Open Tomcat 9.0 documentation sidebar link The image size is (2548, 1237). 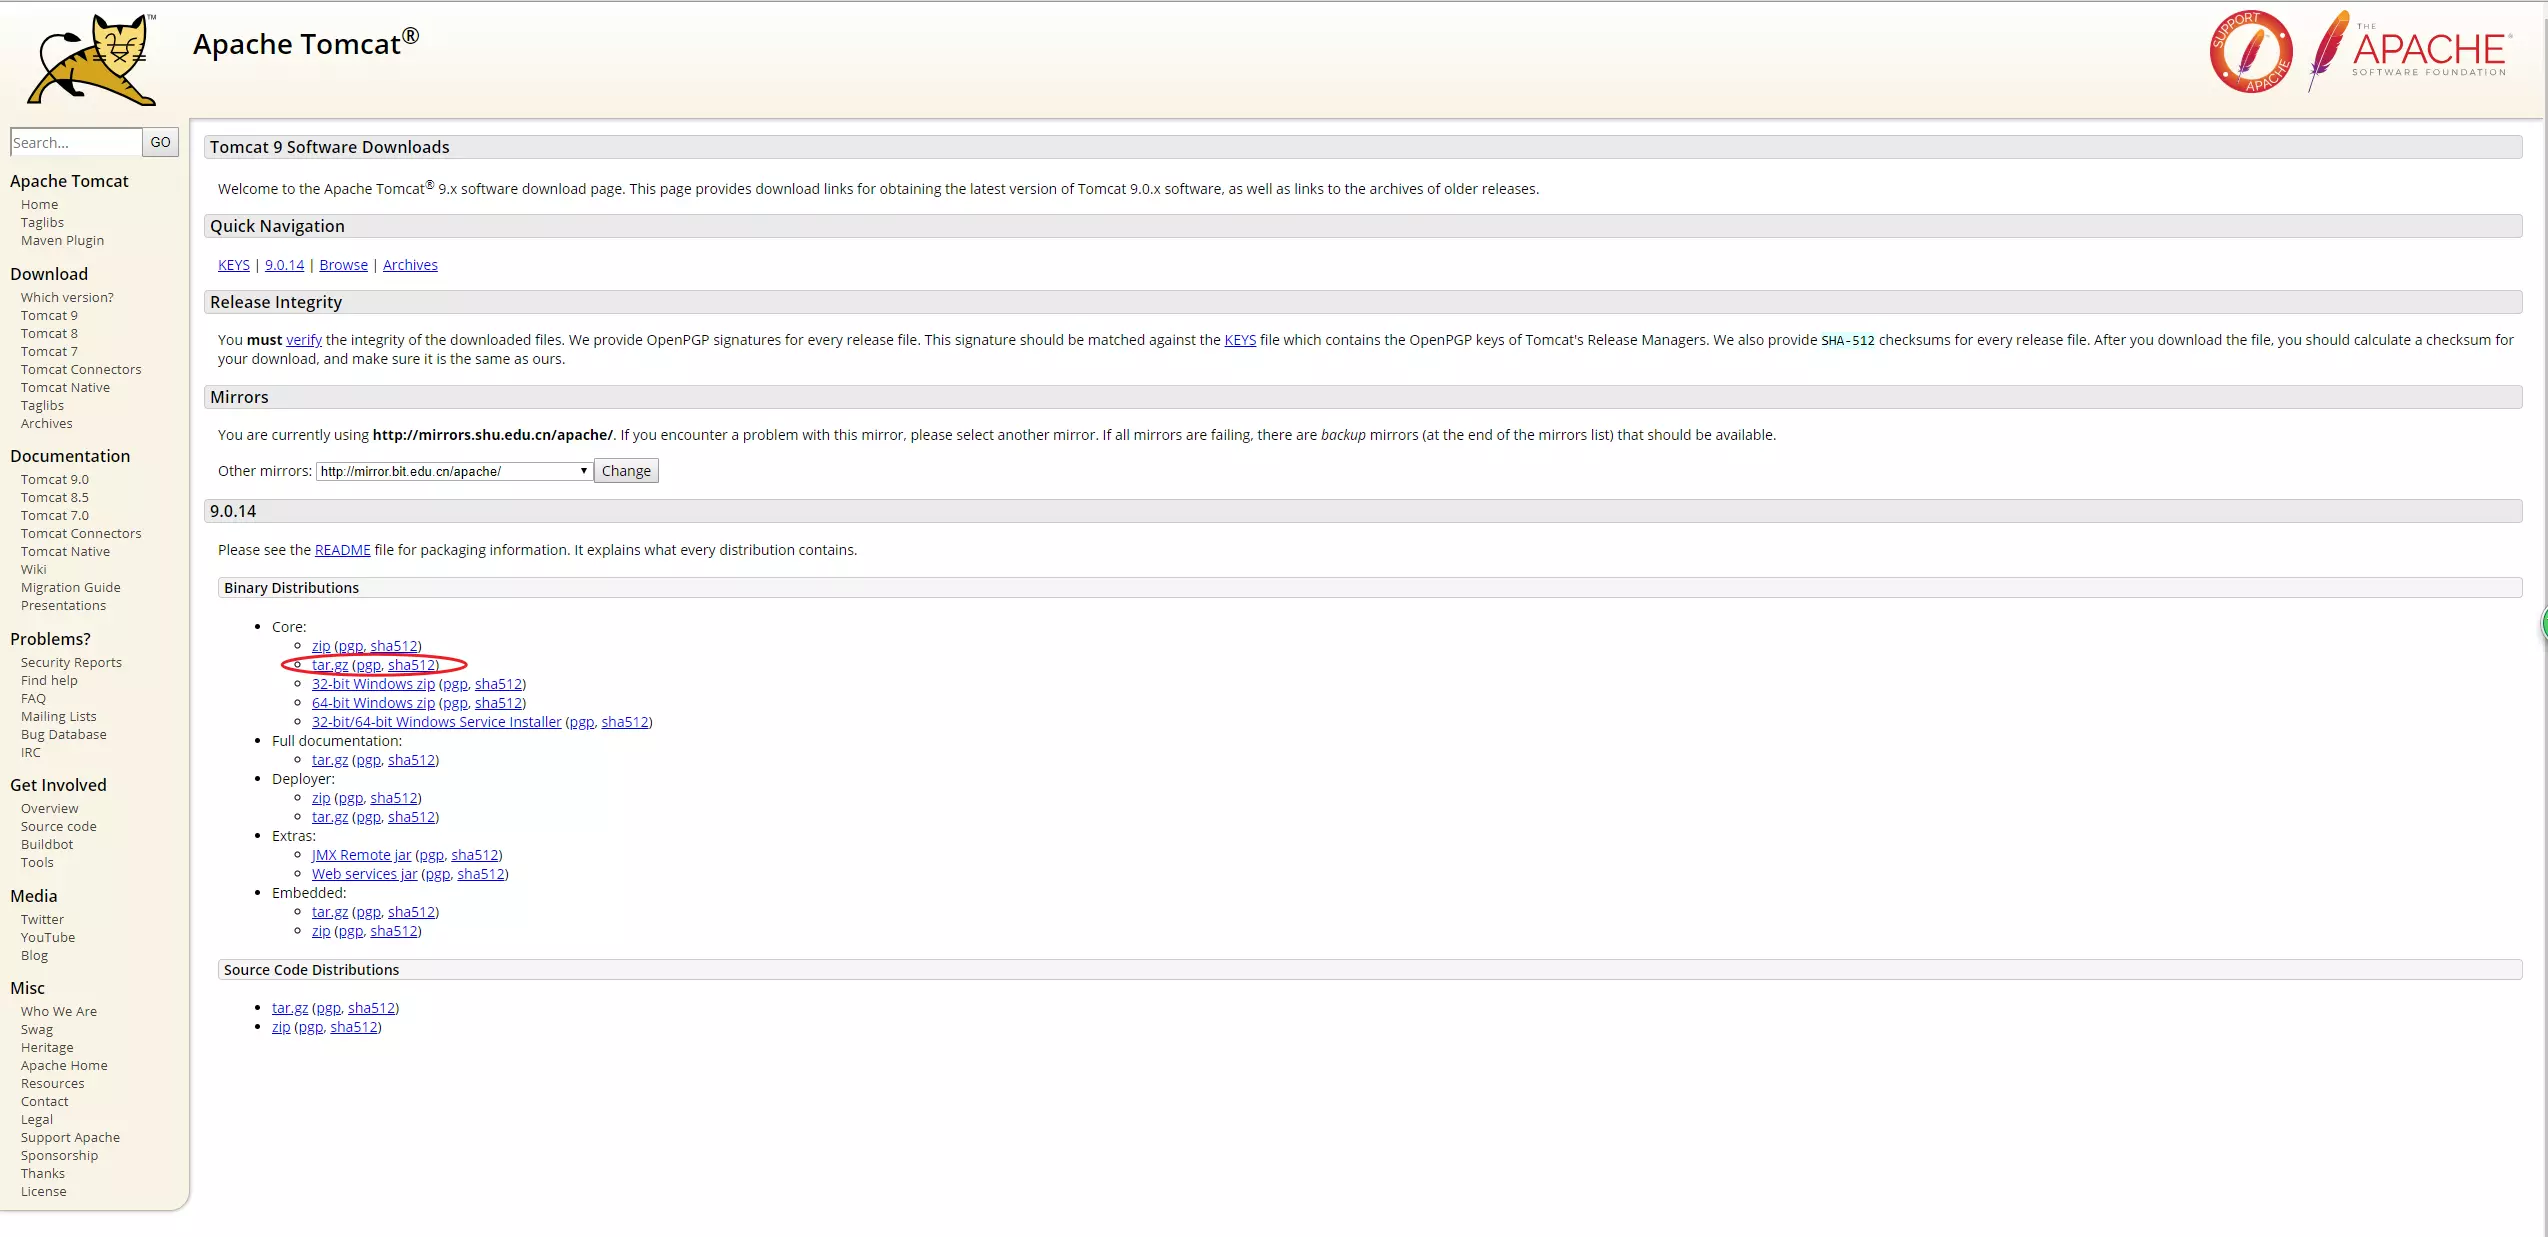click(55, 479)
